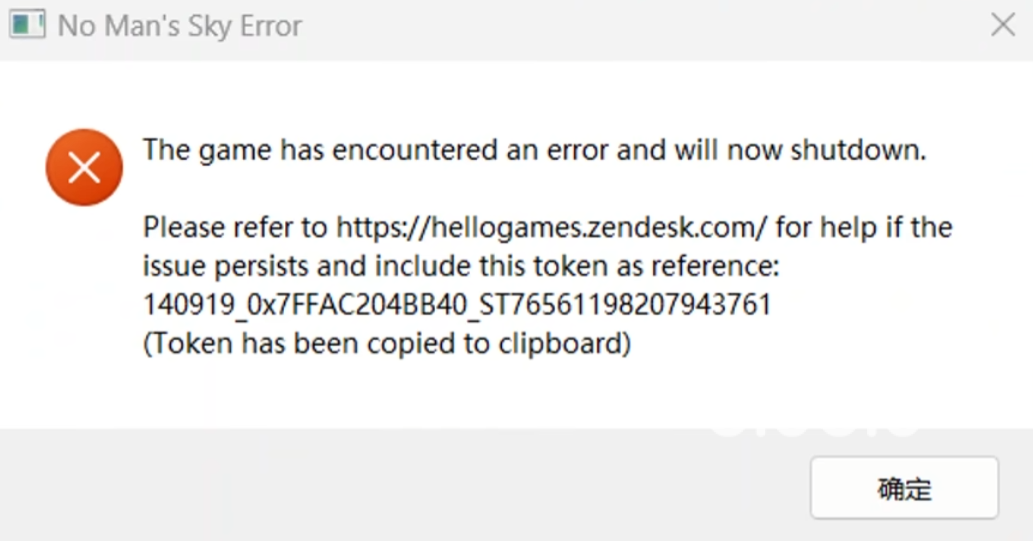Click the gray footer area left of 确定
Viewport: 1033px width, 541px height.
pos(400,487)
